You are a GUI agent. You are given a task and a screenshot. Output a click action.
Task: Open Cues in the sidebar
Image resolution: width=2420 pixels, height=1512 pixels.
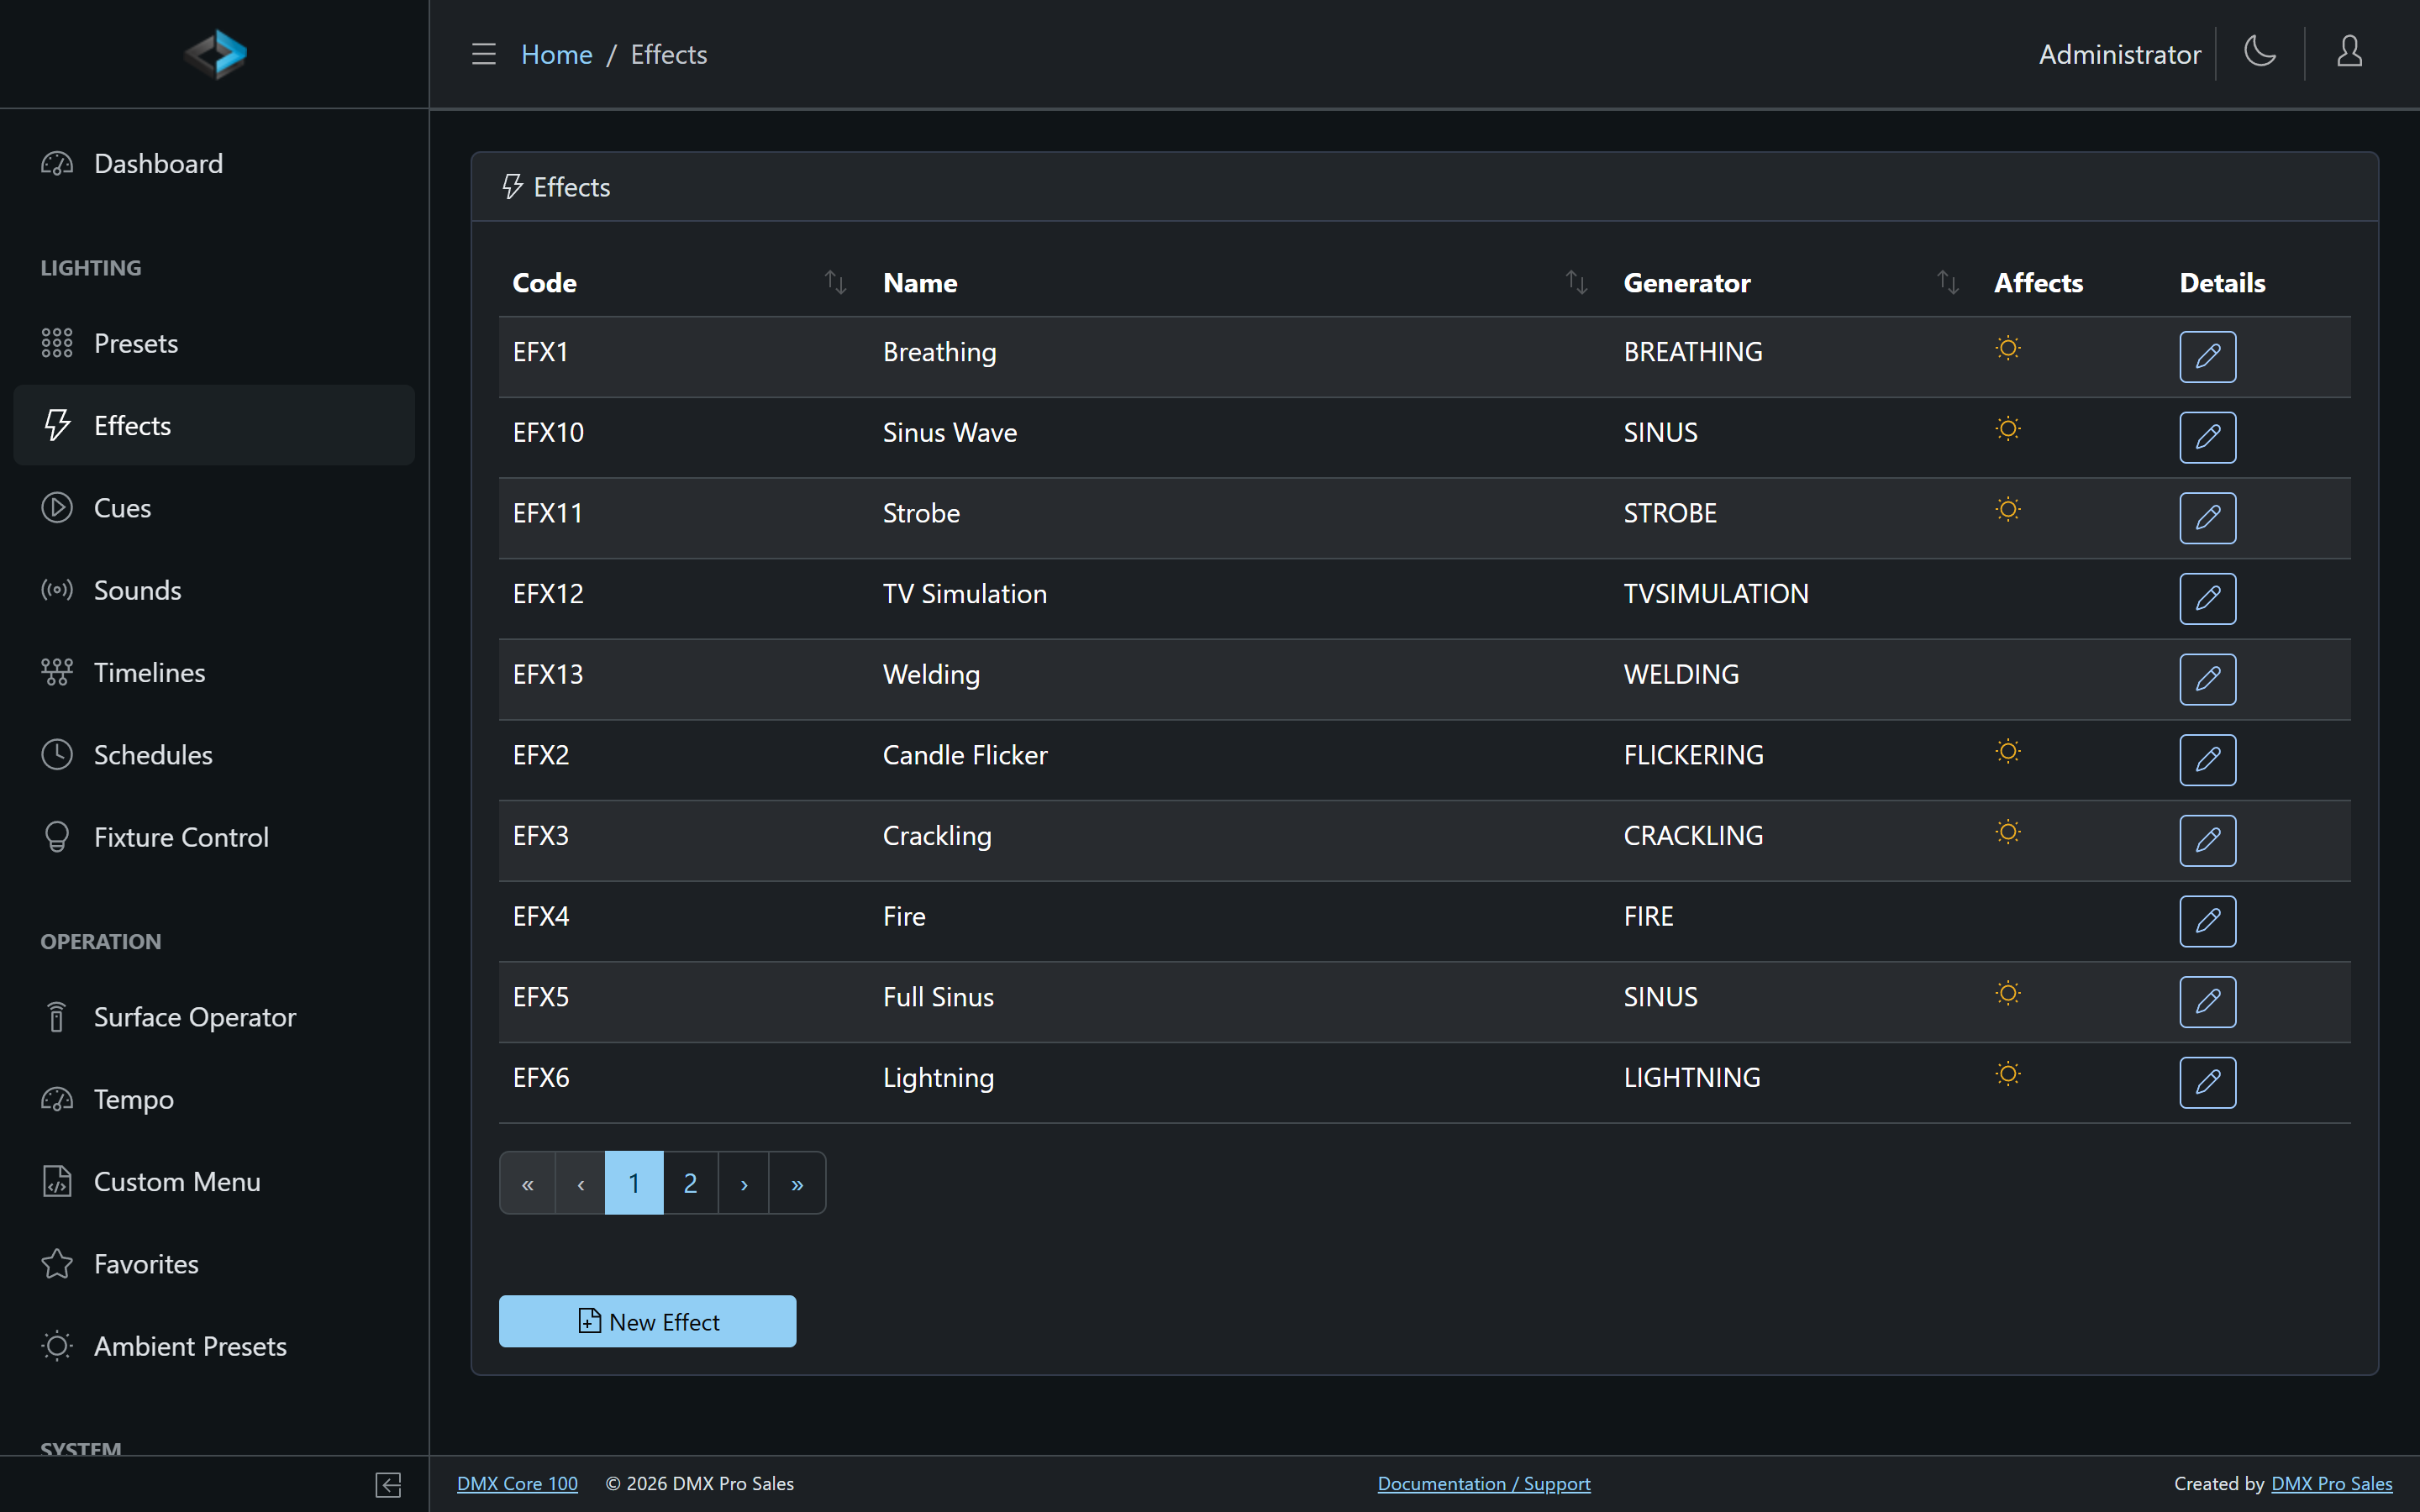pos(214,508)
